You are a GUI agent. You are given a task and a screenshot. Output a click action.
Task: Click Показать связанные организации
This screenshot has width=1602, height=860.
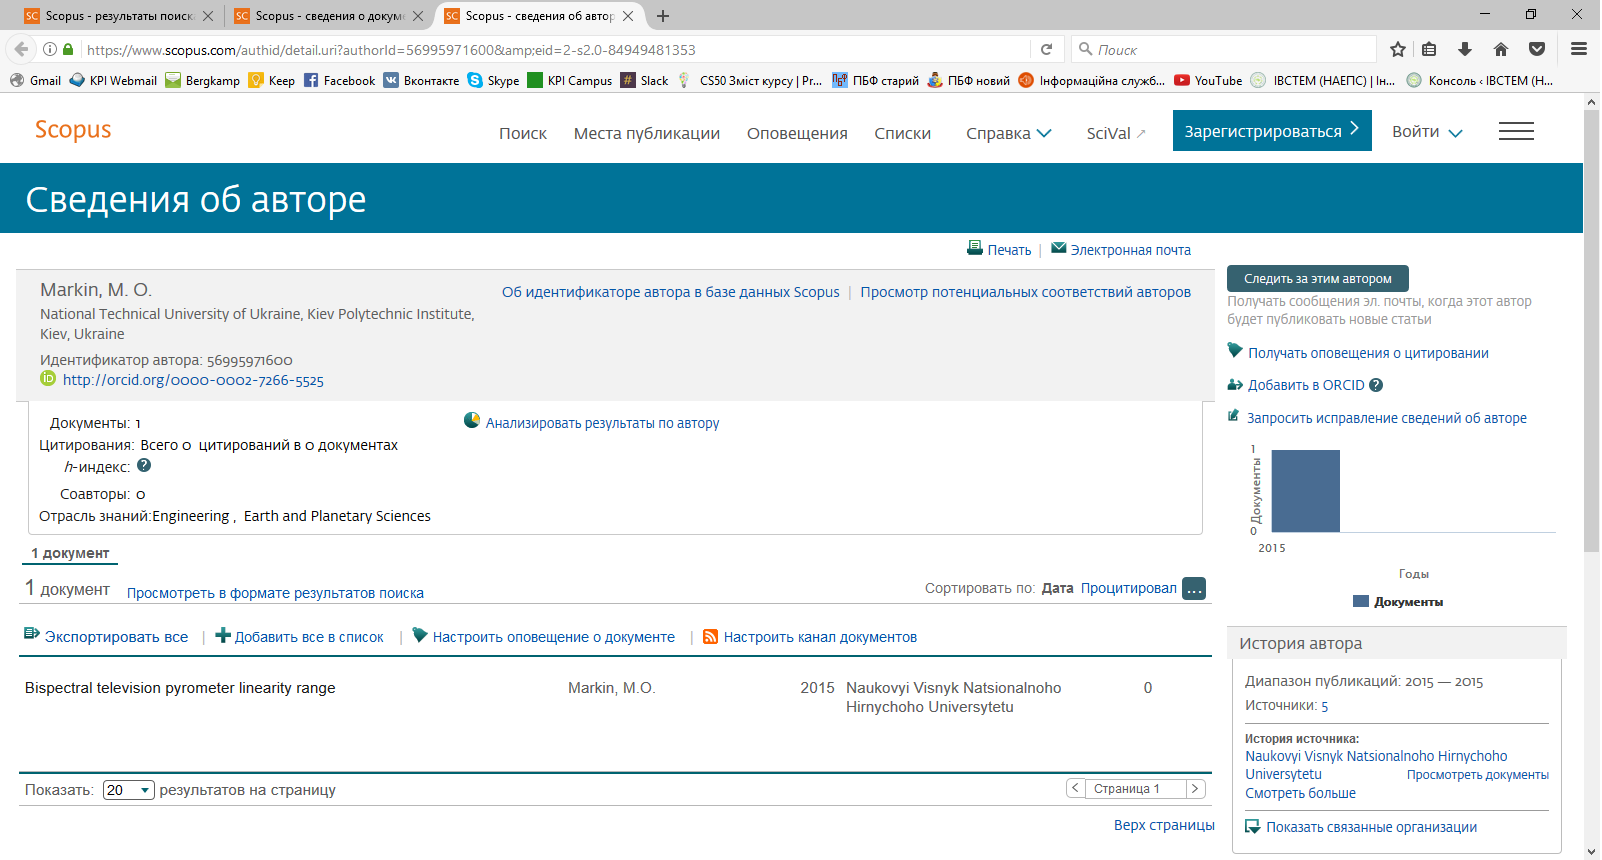pyautogui.click(x=1361, y=827)
